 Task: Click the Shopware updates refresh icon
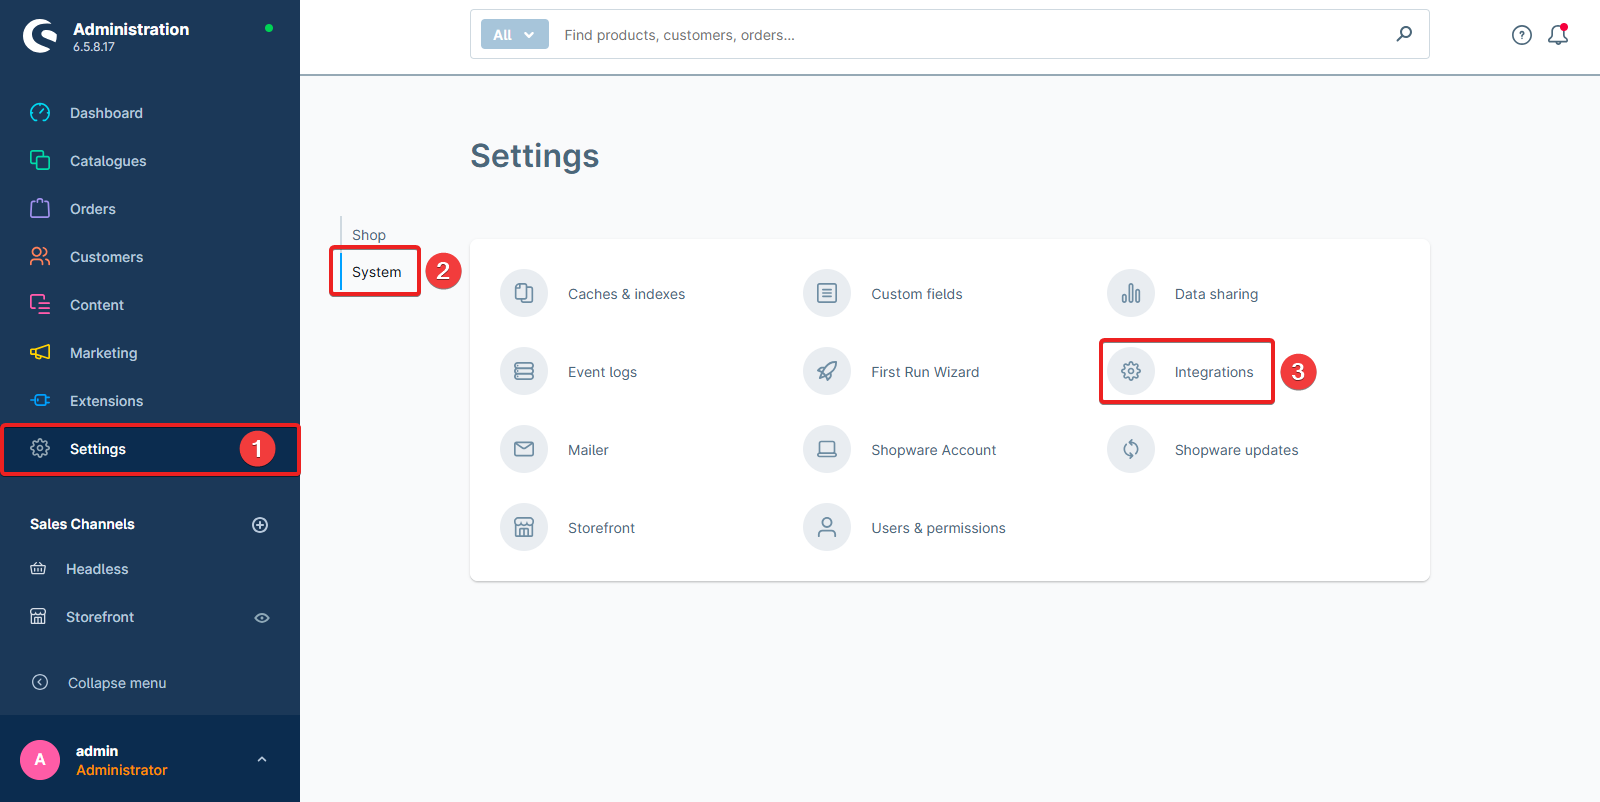click(x=1130, y=449)
